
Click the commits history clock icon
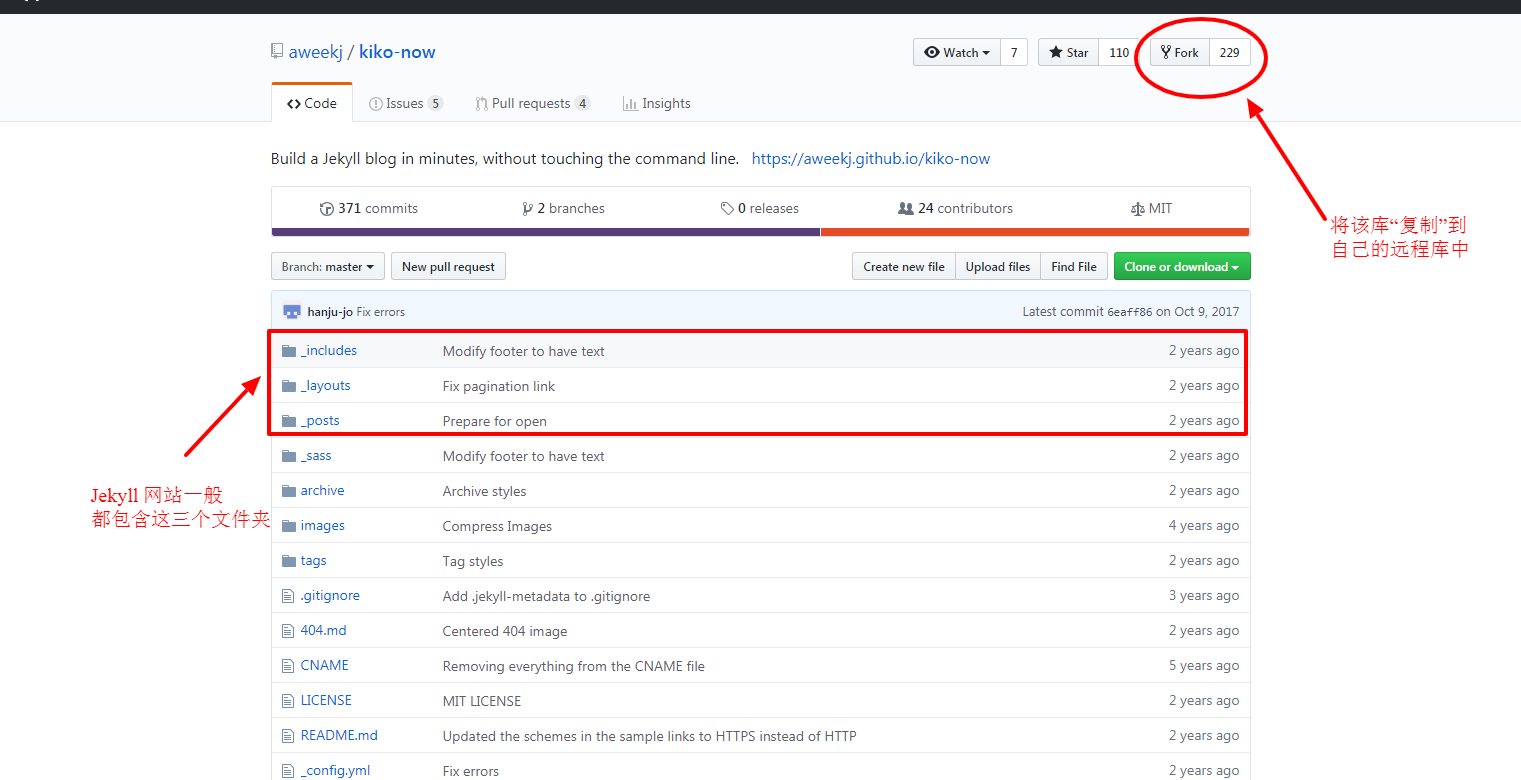coord(326,209)
